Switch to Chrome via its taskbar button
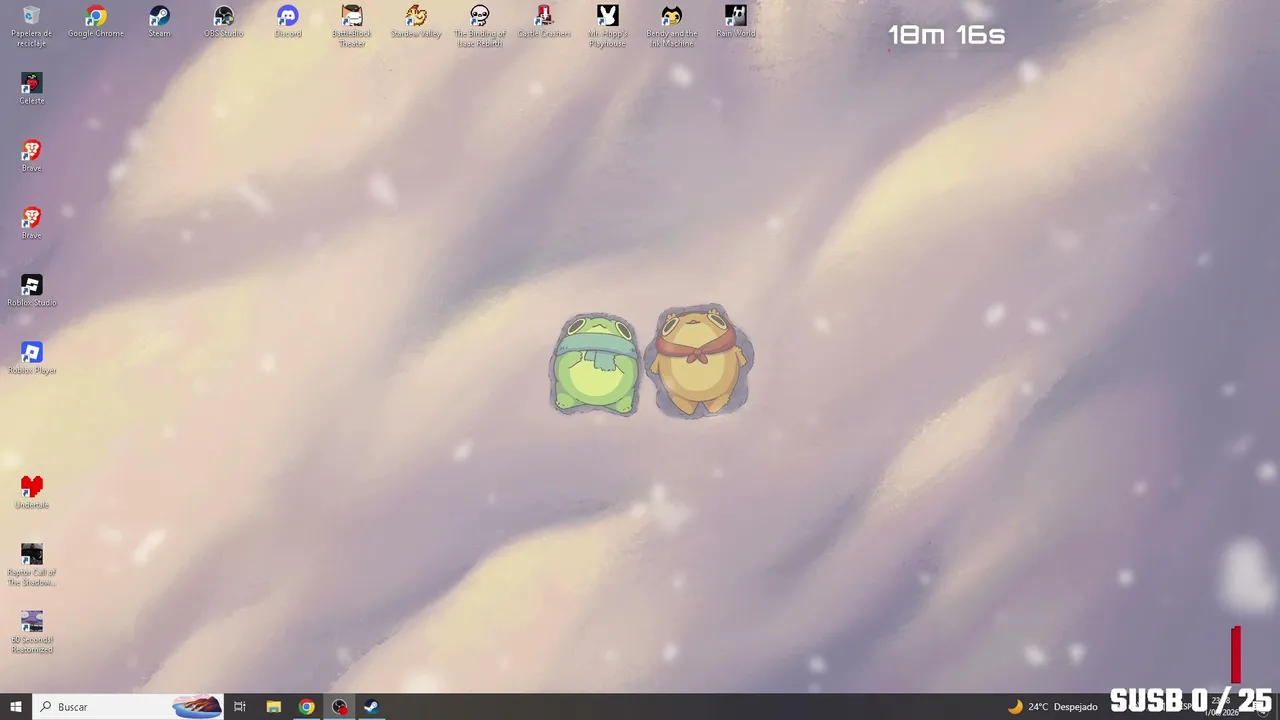This screenshot has width=1280, height=720. [306, 707]
